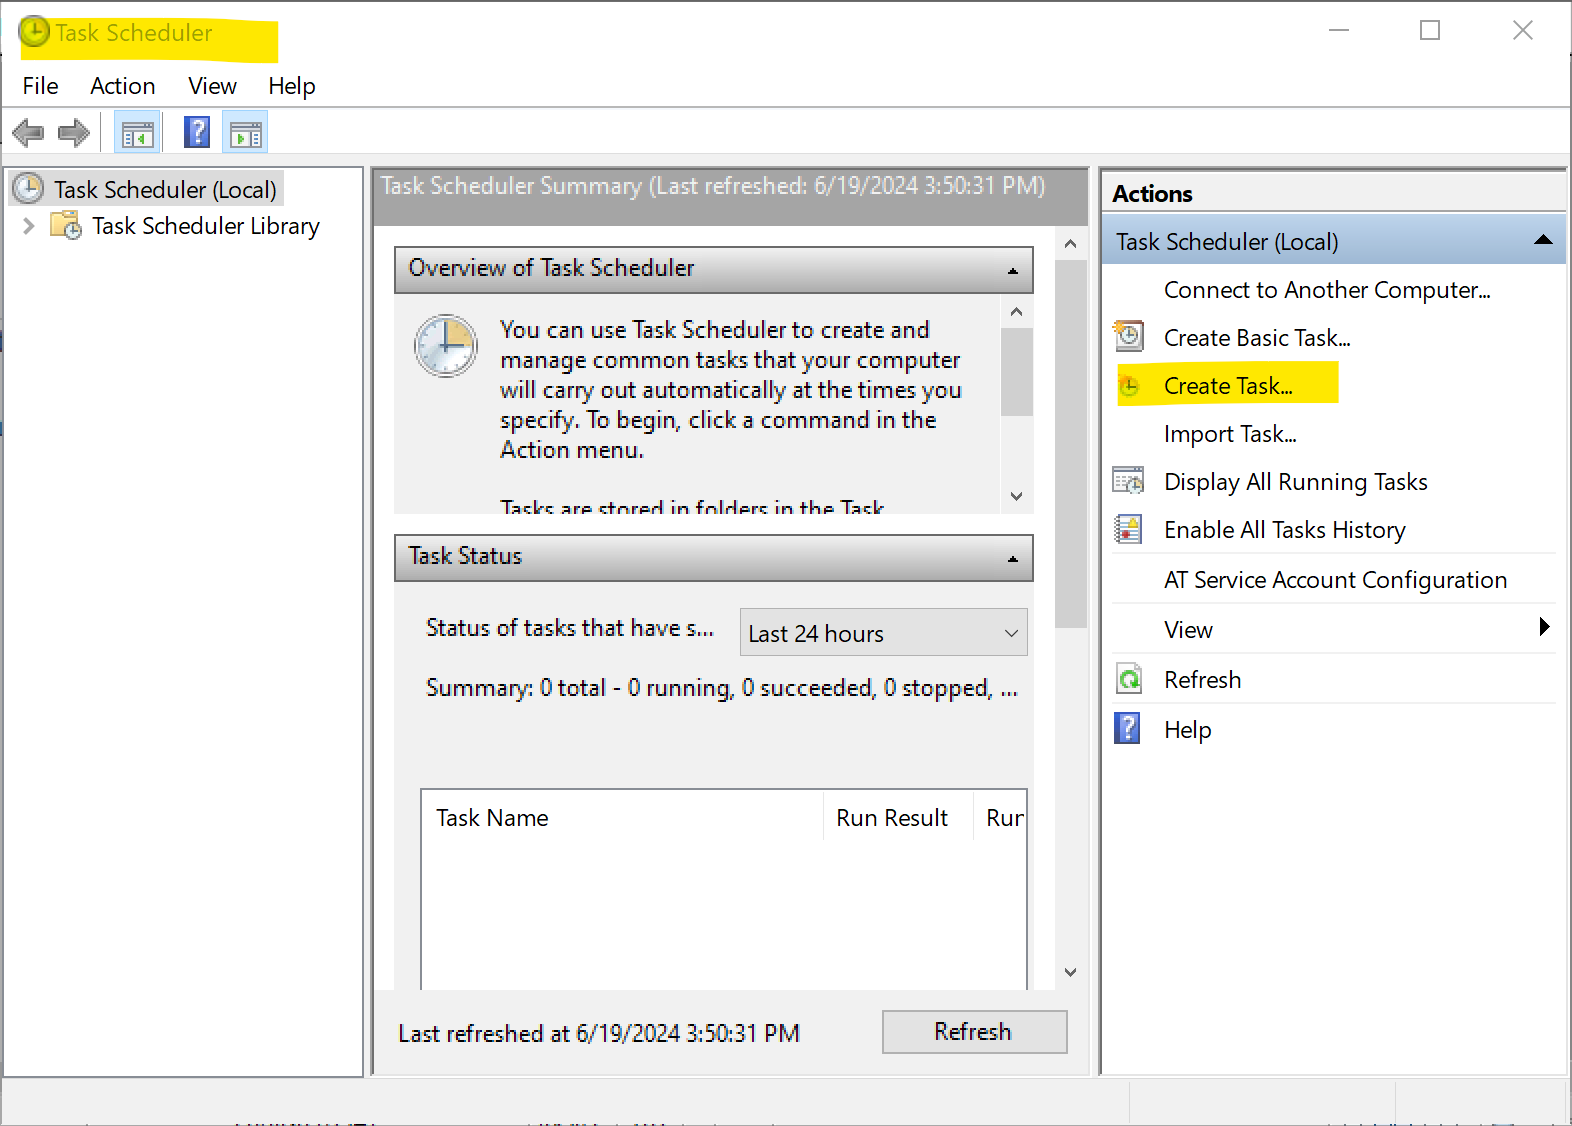The width and height of the screenshot is (1572, 1126).
Task: Toggle the Show/Hide Action Pane toolbar icon
Action: point(245,133)
